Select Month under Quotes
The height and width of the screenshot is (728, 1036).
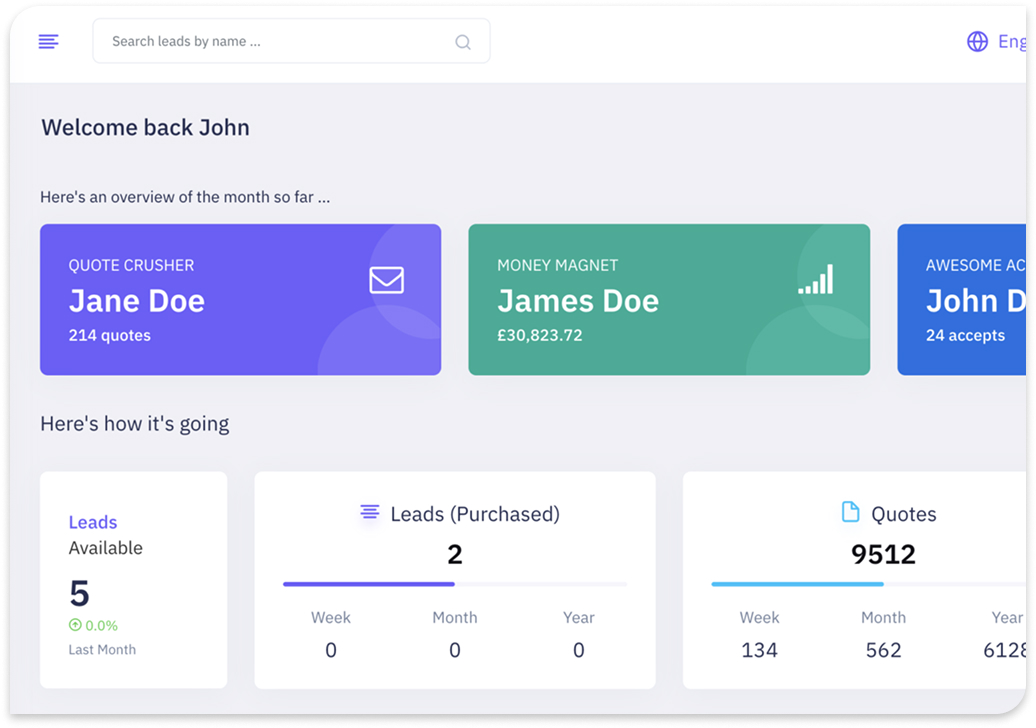point(883,618)
